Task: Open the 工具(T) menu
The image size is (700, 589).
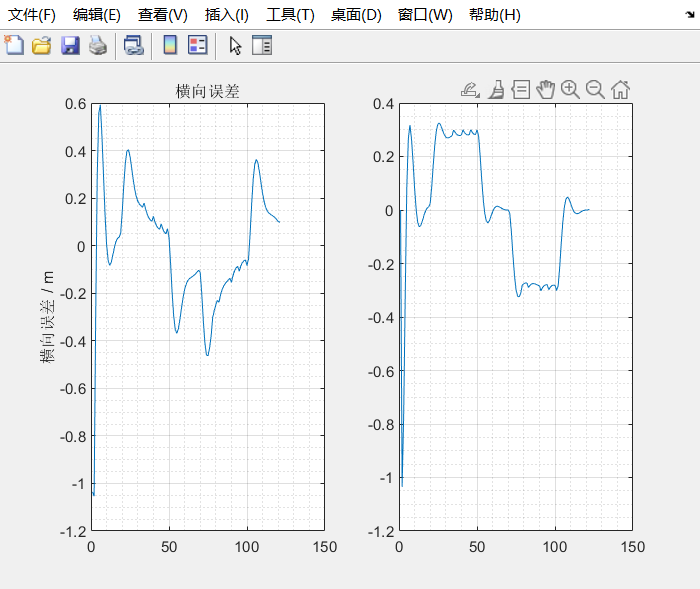Action: [290, 15]
